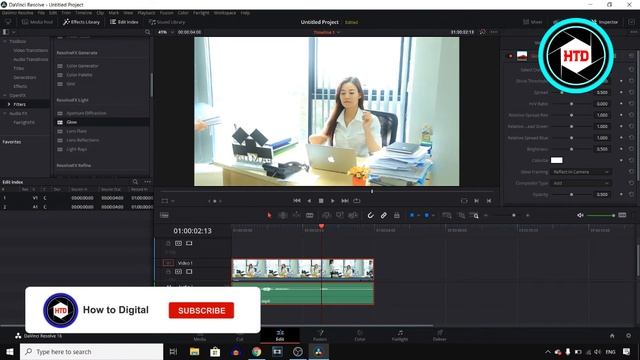The height and width of the screenshot is (360, 640).
Task: Activate the Trim Edit Mode tool
Action: coord(282,215)
